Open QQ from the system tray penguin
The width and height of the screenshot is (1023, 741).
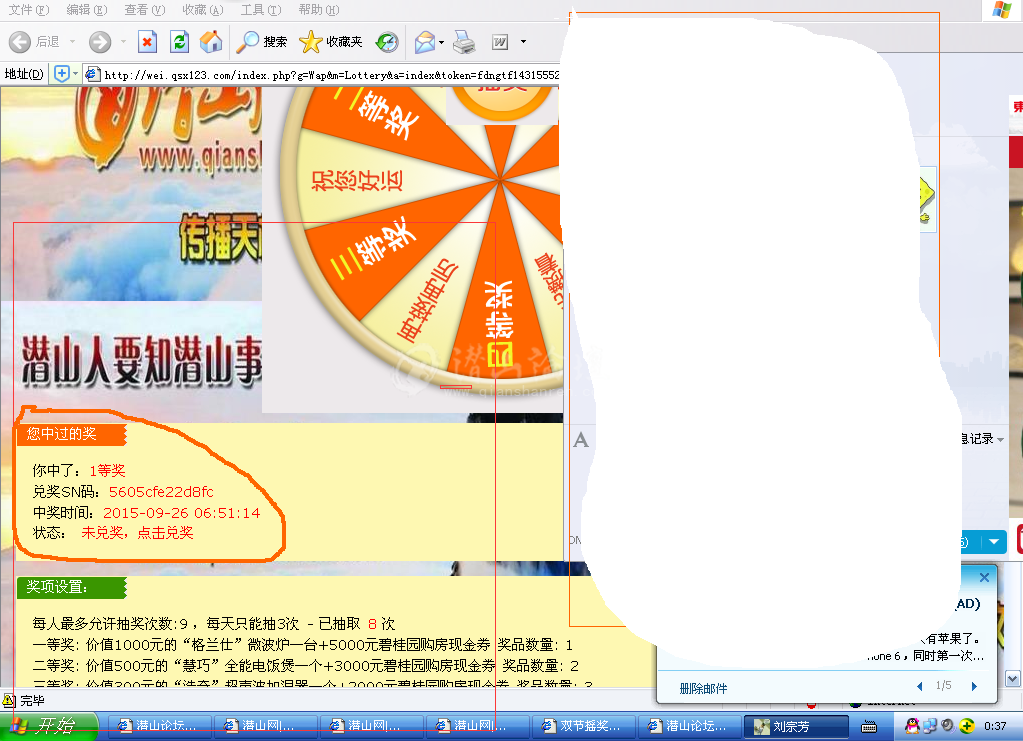(912, 726)
